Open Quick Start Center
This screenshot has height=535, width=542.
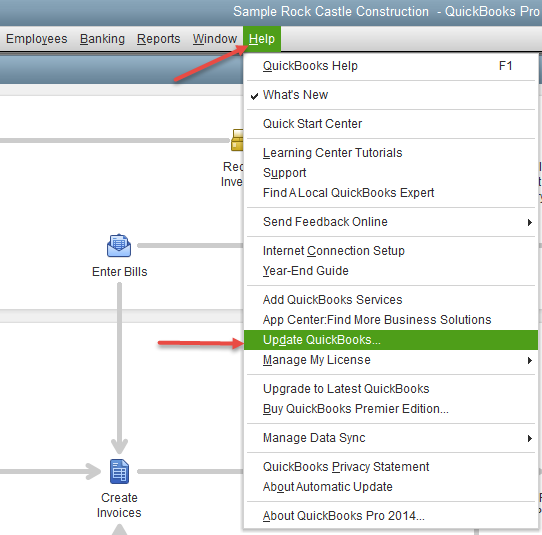391,124
